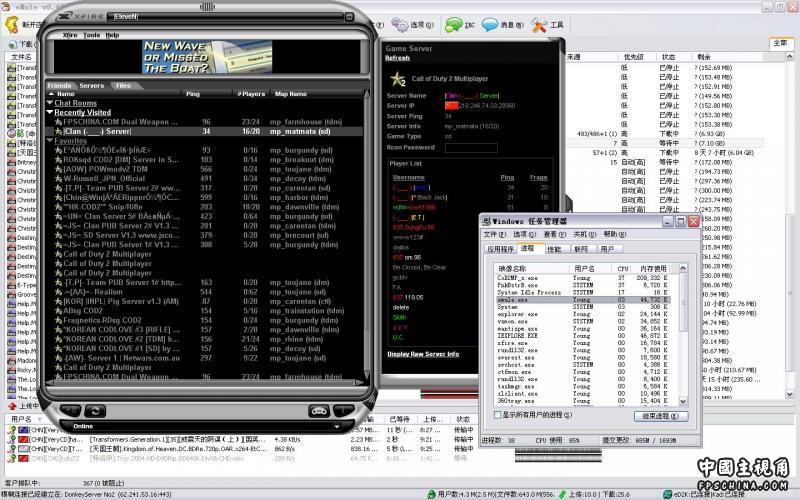Open the Xfire Online status dropdown
800x500 pixels.
click(337, 426)
